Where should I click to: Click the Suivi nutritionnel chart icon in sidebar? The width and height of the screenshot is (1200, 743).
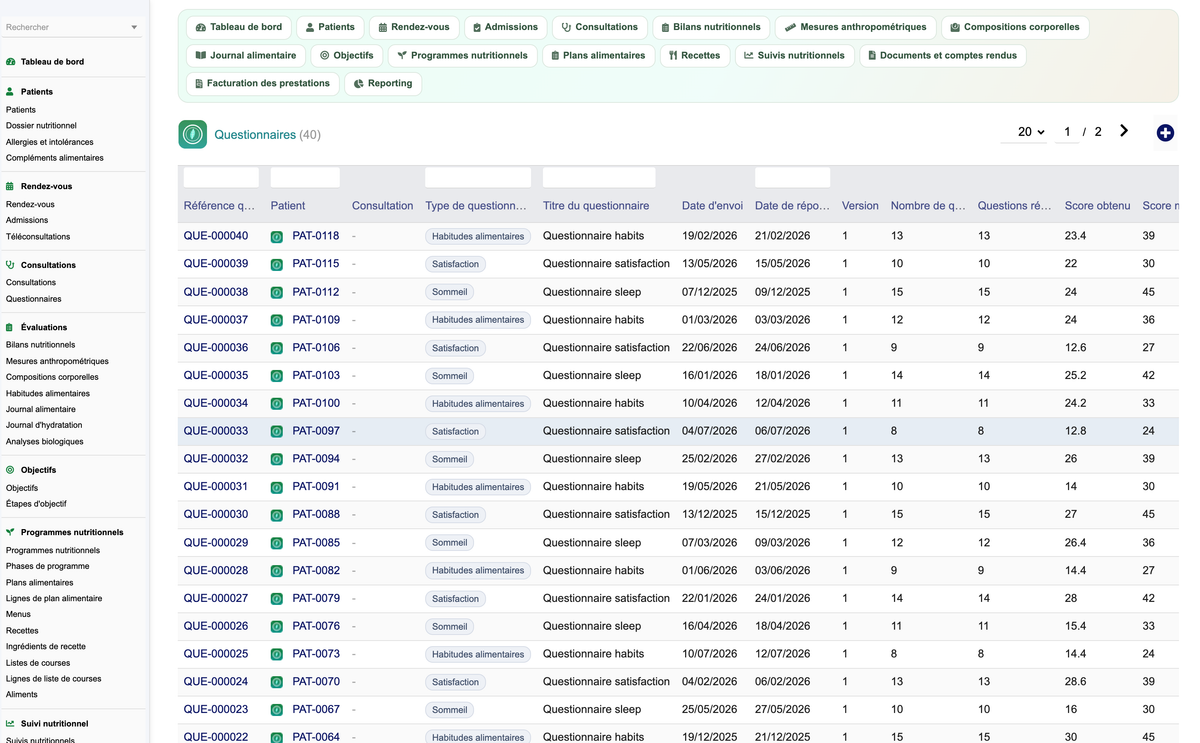coord(11,723)
